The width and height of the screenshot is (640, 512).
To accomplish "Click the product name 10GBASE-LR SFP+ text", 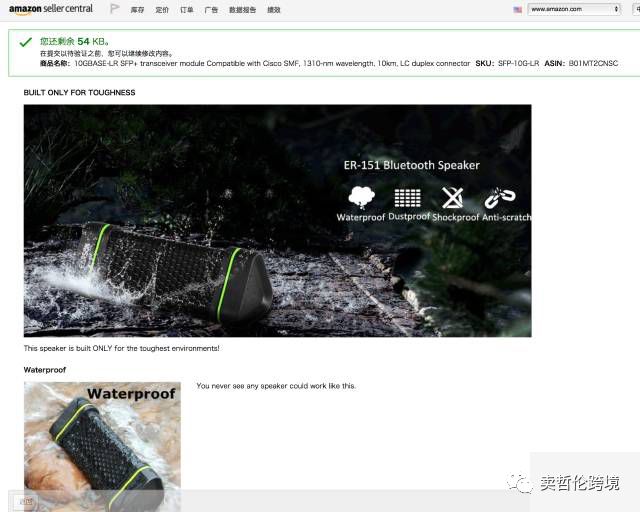I will pos(272,63).
